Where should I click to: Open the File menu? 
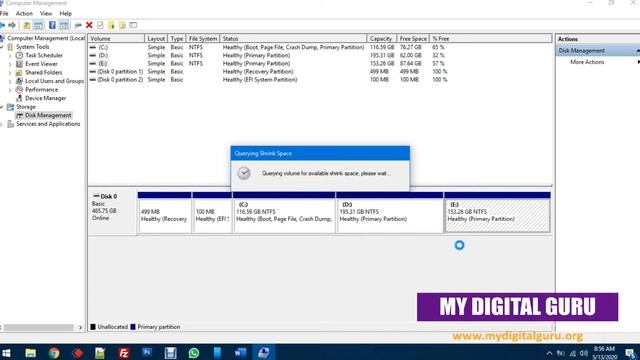[4, 13]
